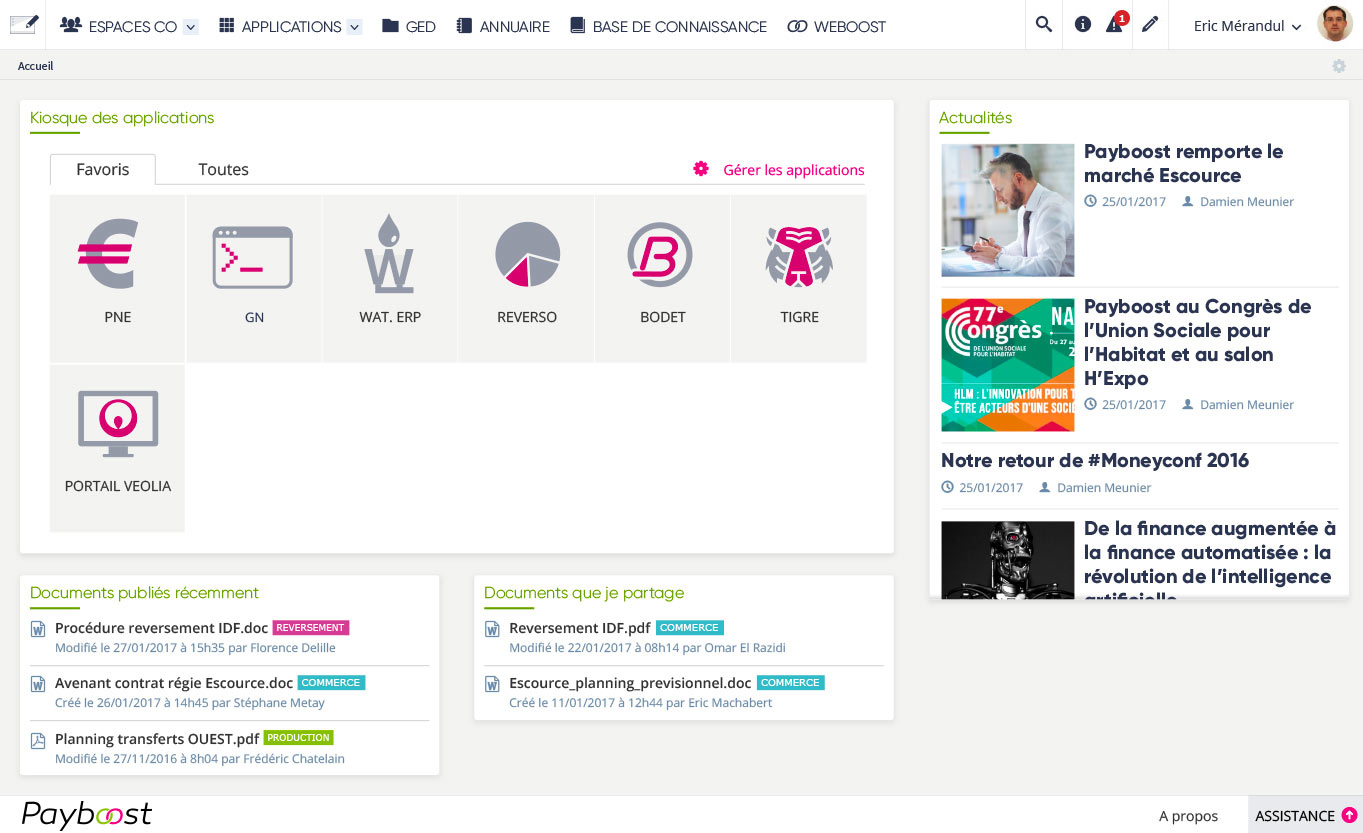Click the pink gear beside Gérer les applications
Screen dimensions: 1363x833
701,169
